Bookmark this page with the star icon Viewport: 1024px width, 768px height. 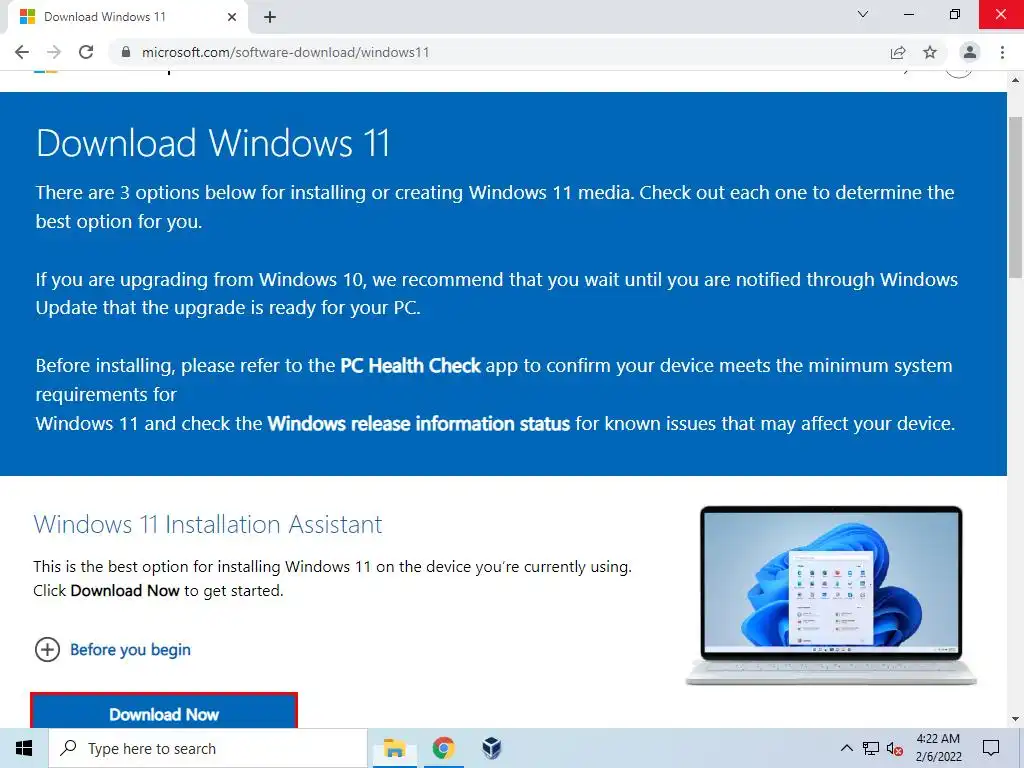(930, 52)
